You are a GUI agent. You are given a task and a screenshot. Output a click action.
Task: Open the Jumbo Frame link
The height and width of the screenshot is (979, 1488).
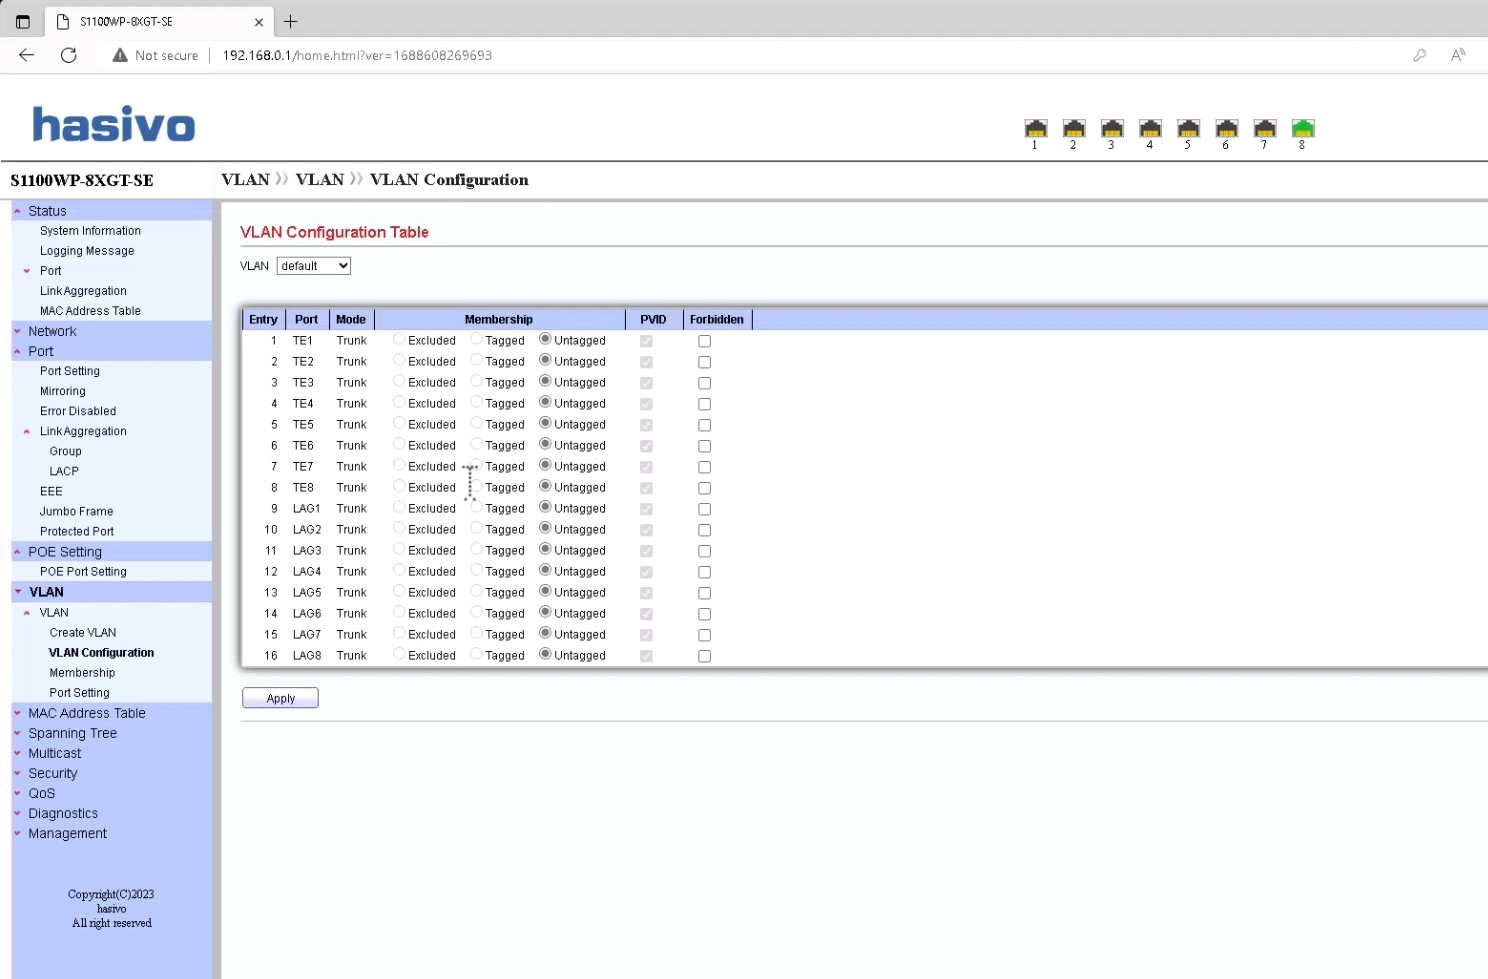(x=76, y=511)
